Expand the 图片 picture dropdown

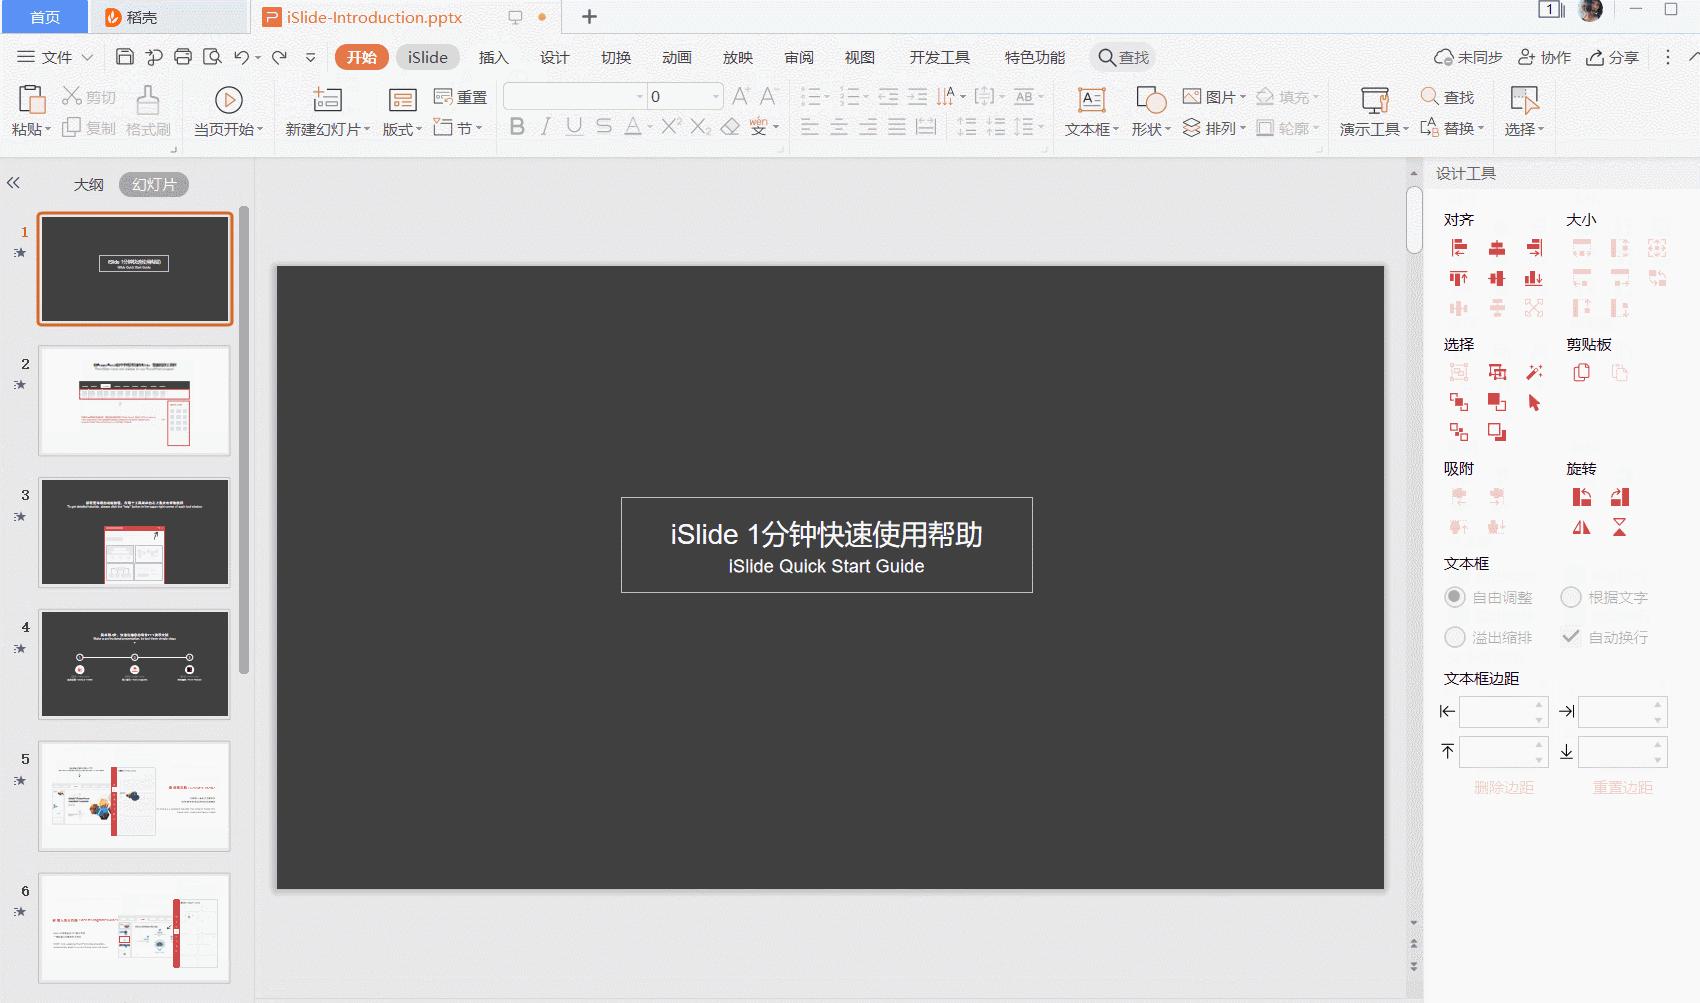[1243, 97]
